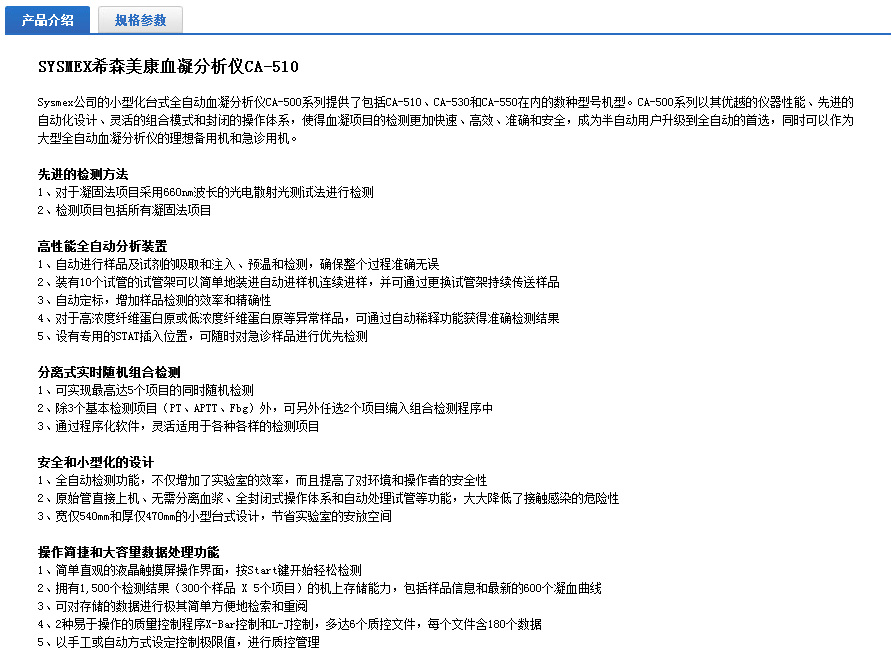This screenshot has width=892, height=657.
Task: Switch to the 规格参数 tab
Action: (x=140, y=19)
